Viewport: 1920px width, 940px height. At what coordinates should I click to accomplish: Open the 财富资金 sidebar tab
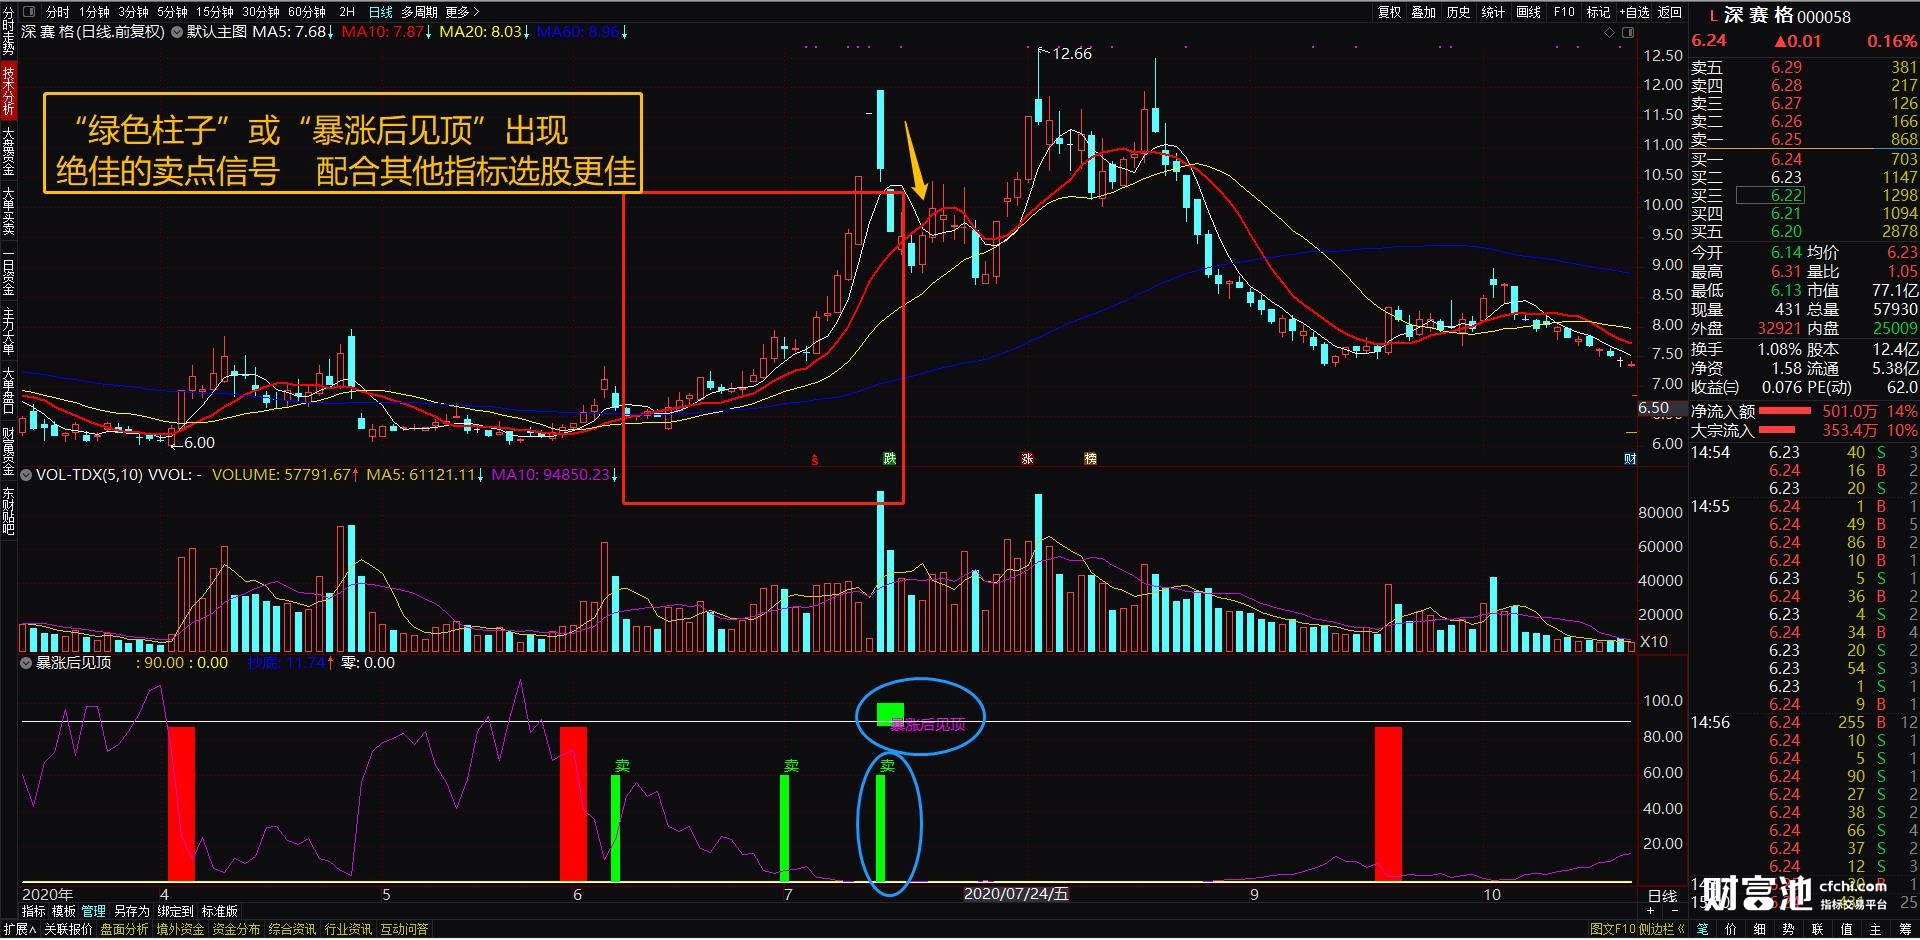(x=8, y=451)
